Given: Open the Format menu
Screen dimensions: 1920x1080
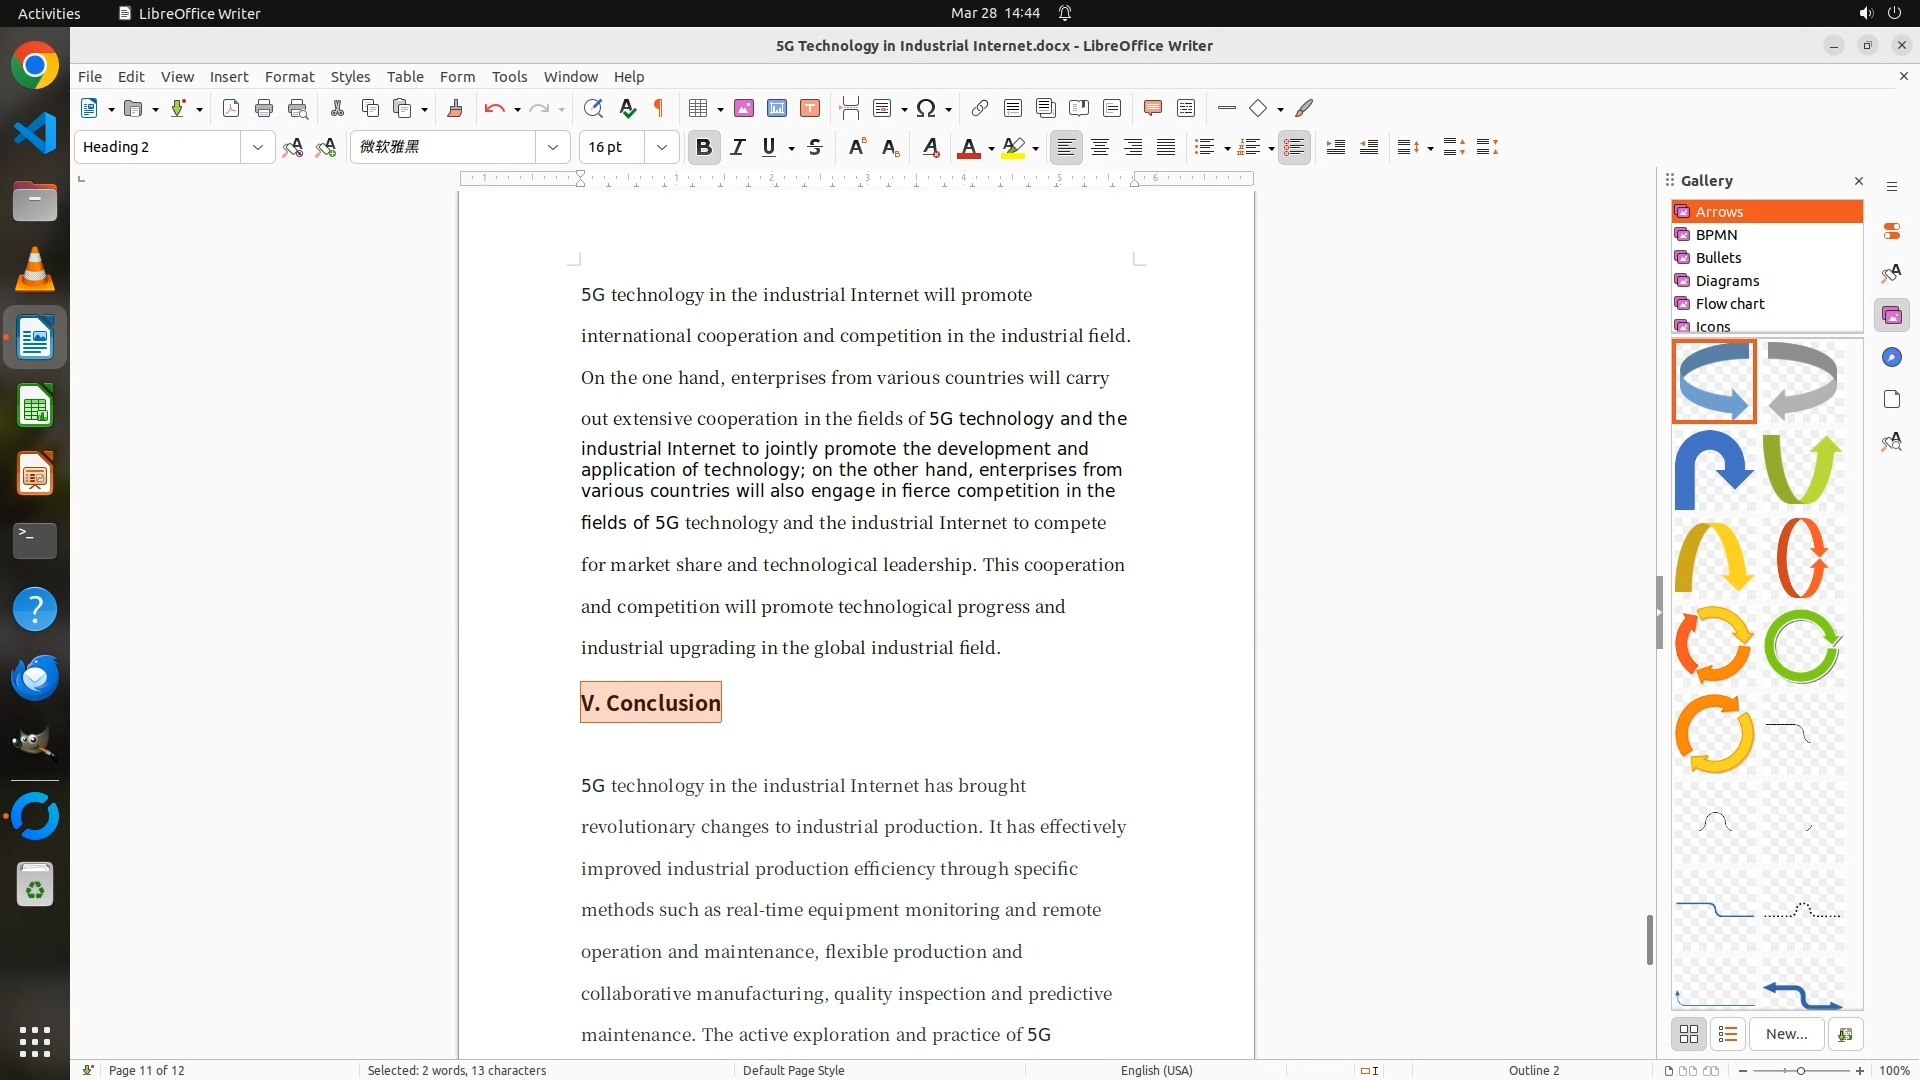Looking at the screenshot, I should (289, 77).
